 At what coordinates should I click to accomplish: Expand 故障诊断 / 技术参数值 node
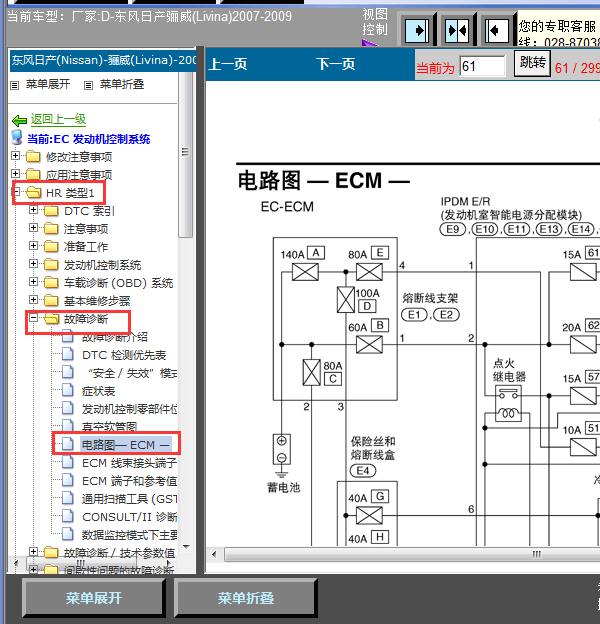coord(33,552)
